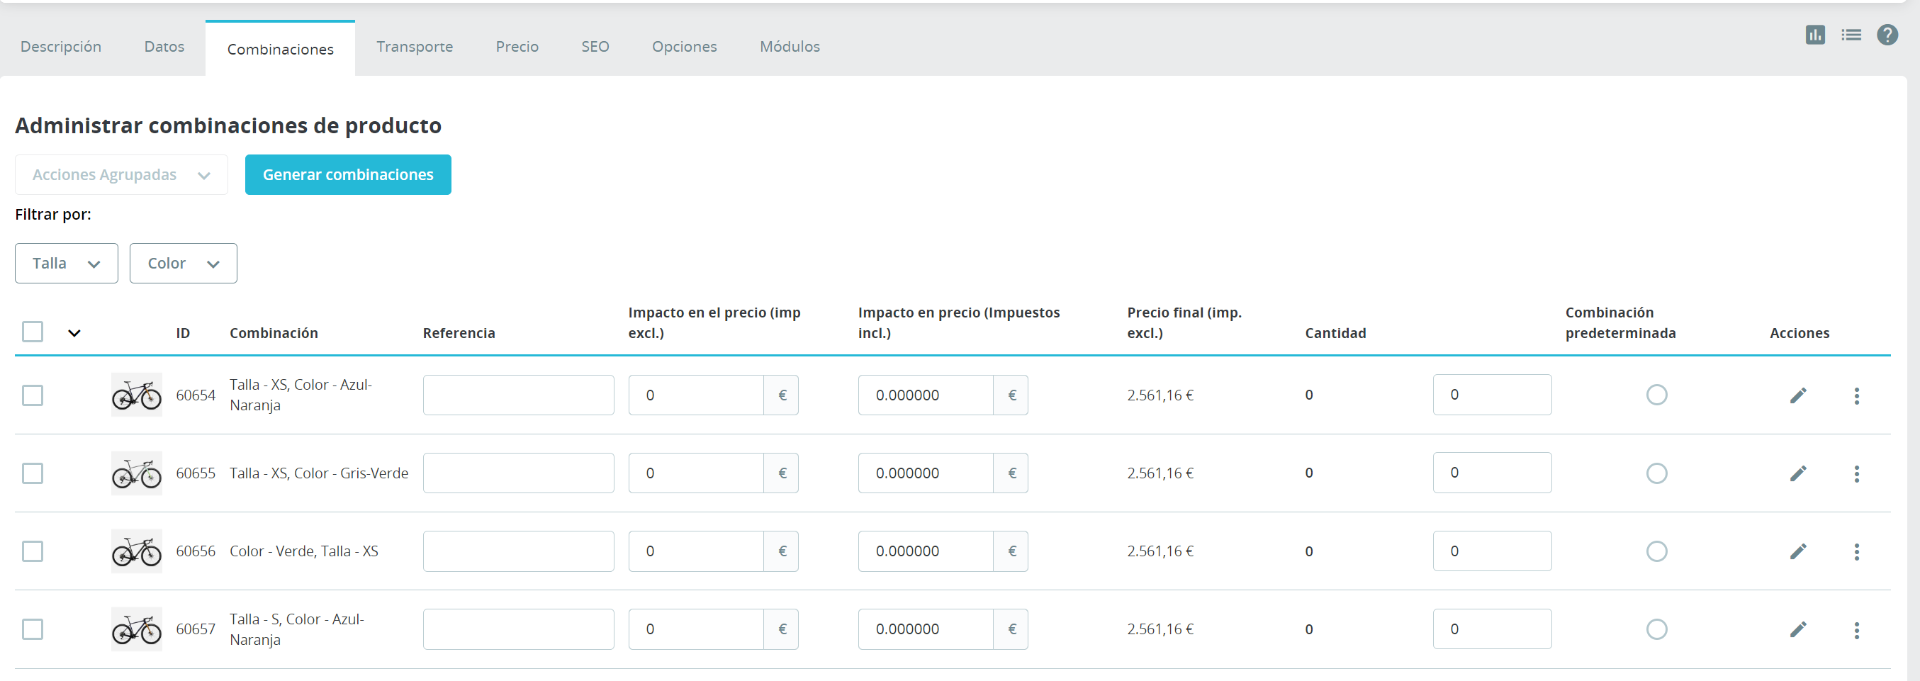The width and height of the screenshot is (1920, 681).
Task: Tick the checkbox for combination 60654
Action: 33,396
